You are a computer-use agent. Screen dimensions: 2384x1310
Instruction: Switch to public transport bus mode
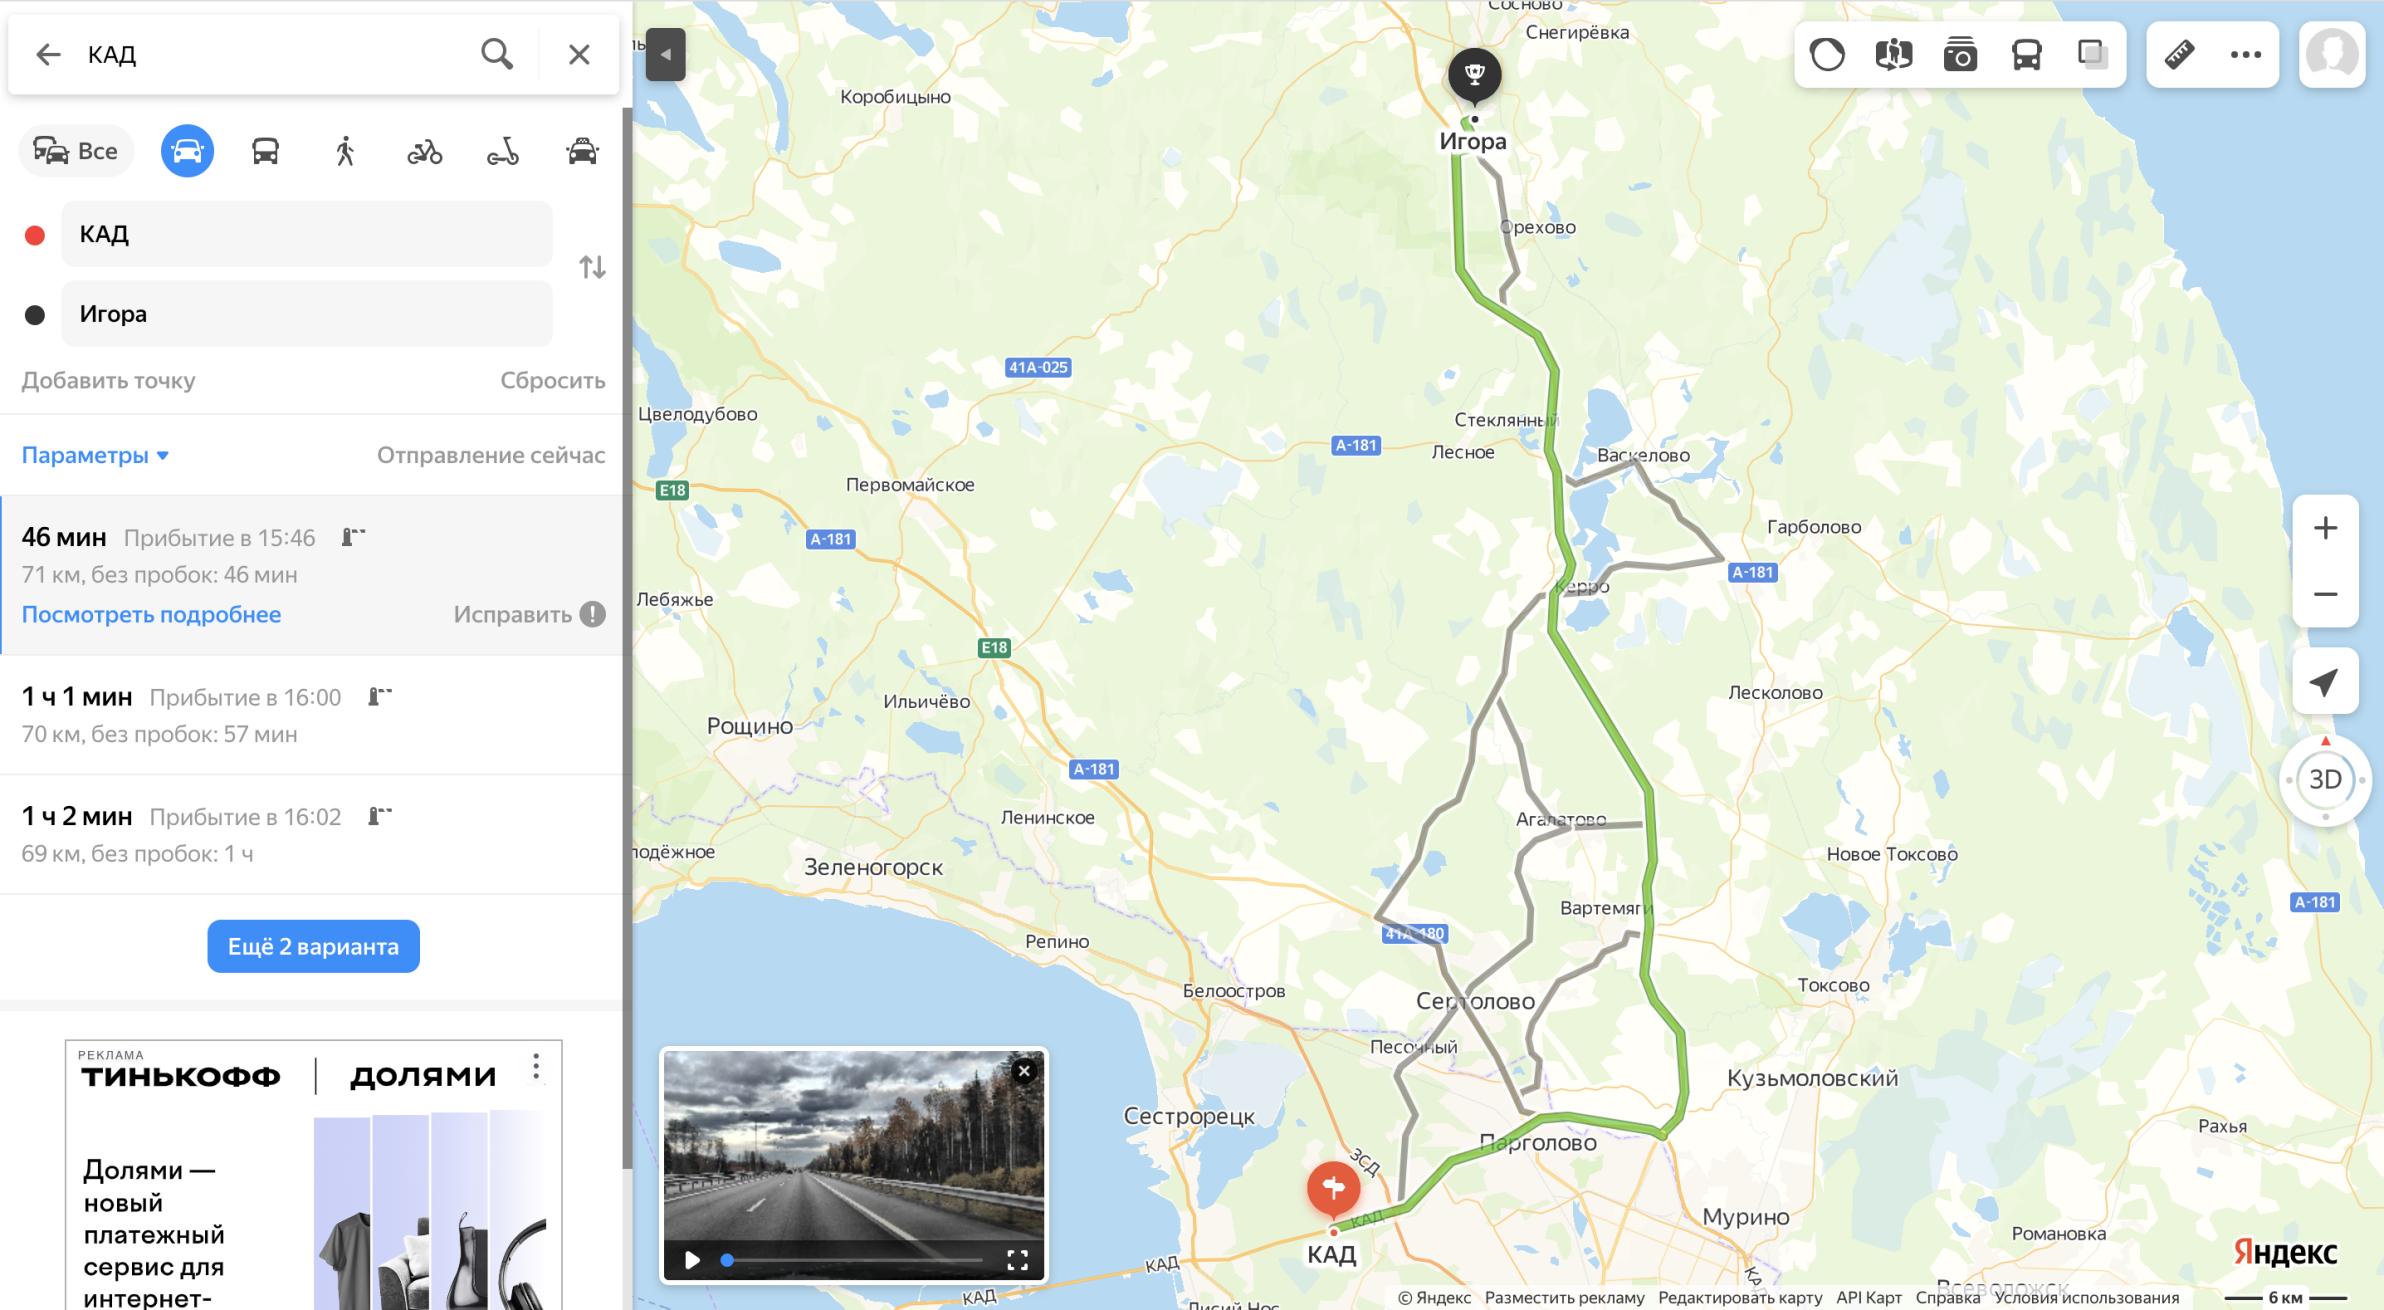(x=265, y=151)
